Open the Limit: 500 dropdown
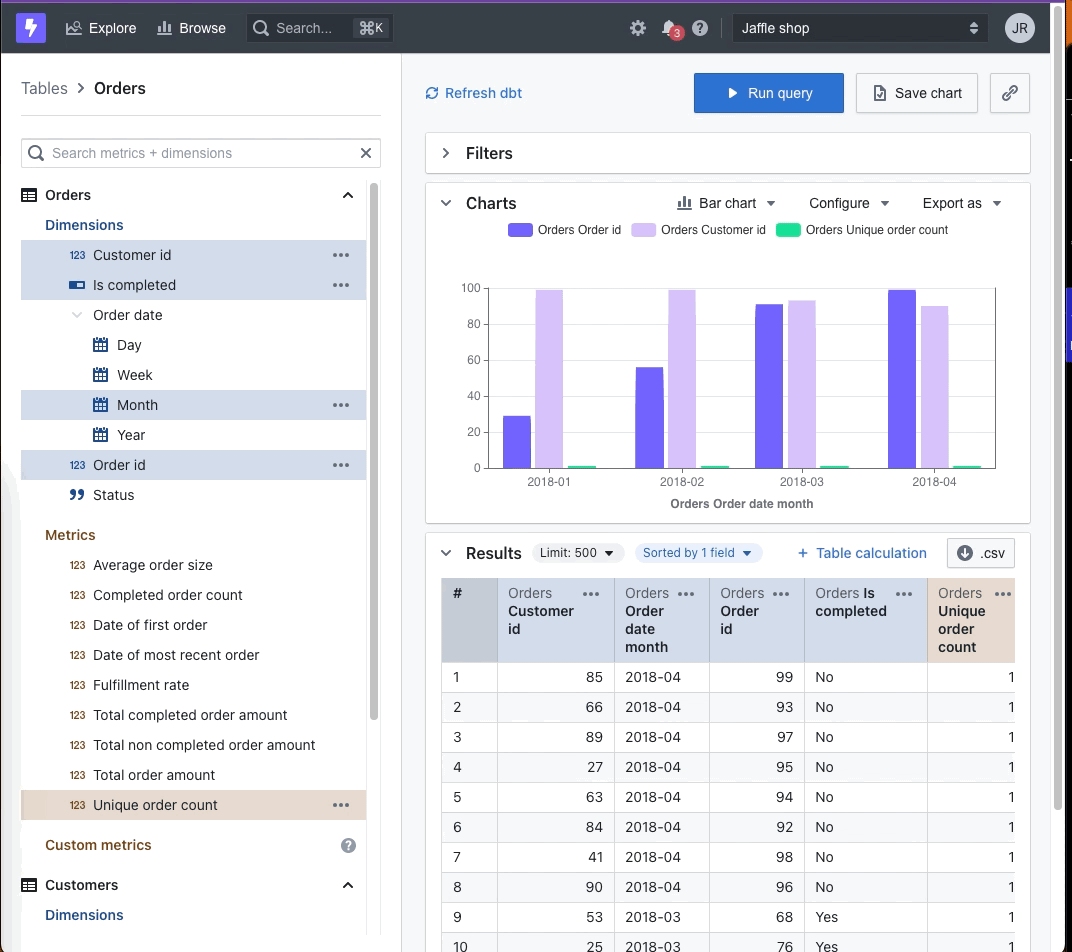This screenshot has width=1072, height=952. pyautogui.click(x=577, y=553)
